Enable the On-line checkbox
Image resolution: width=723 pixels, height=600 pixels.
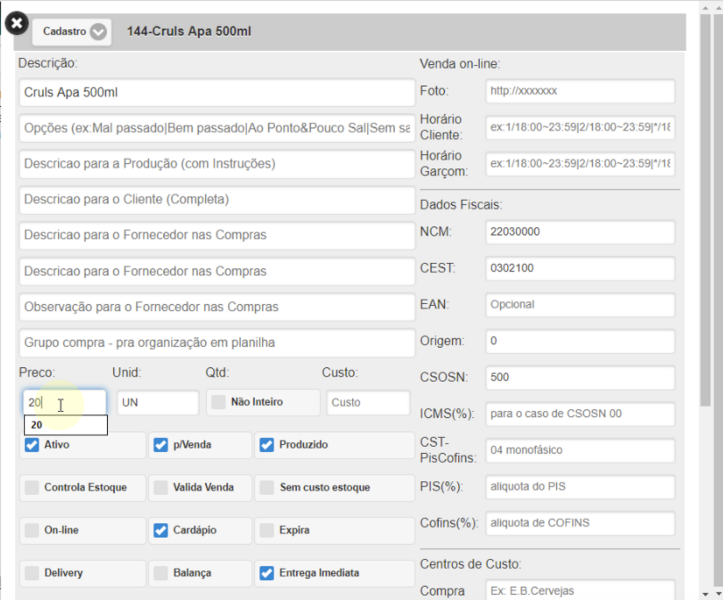32,530
